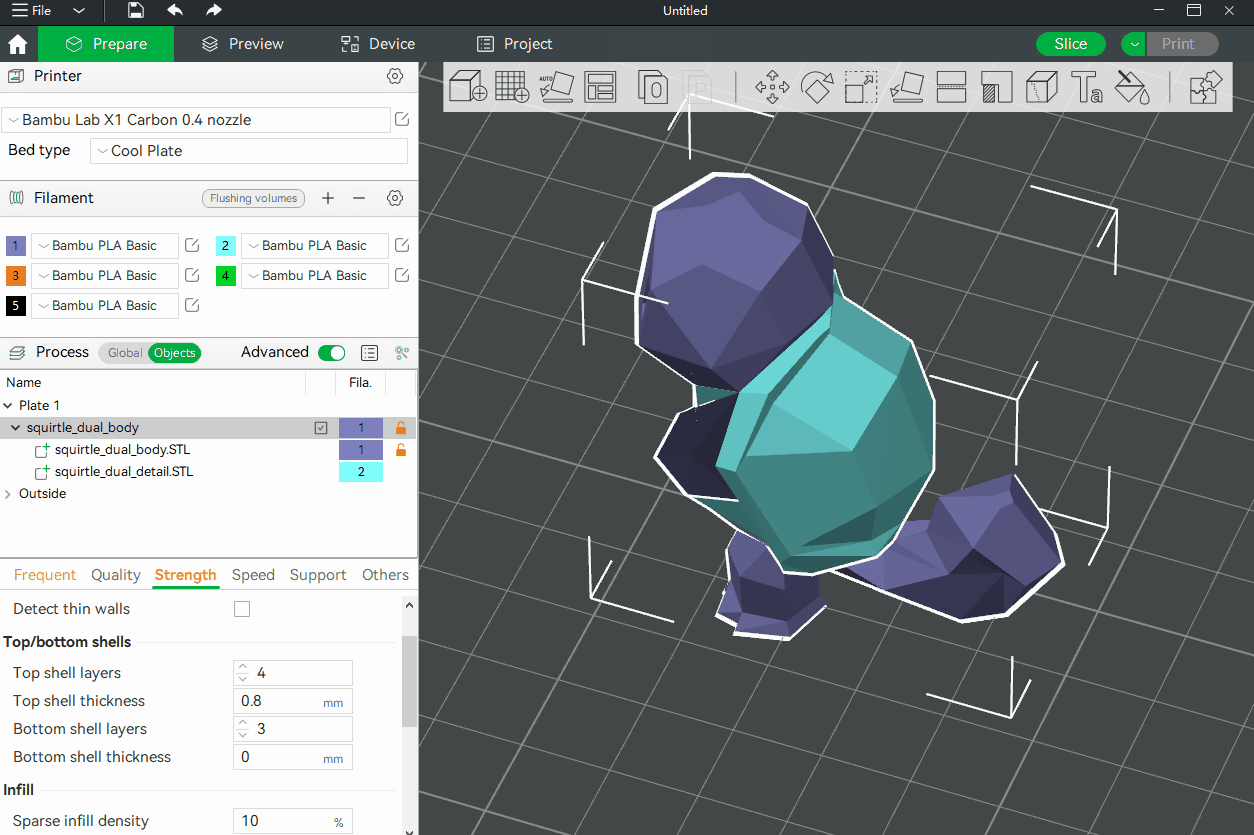
Task: Edit the Bambu Lab X1 Carbon preset
Action: 402,120
